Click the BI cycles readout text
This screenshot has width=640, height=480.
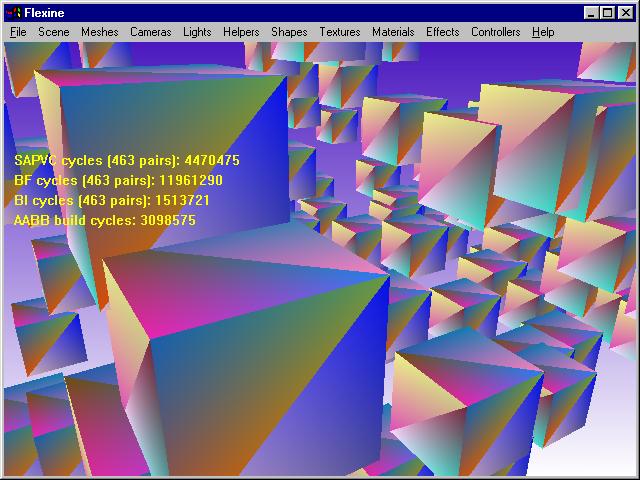pos(112,200)
